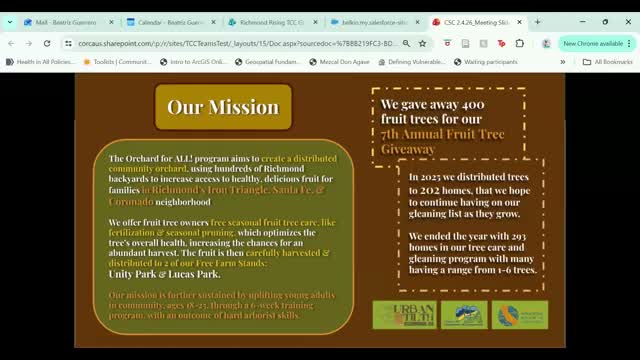Switch to the Salesforce site tab

point(374,22)
